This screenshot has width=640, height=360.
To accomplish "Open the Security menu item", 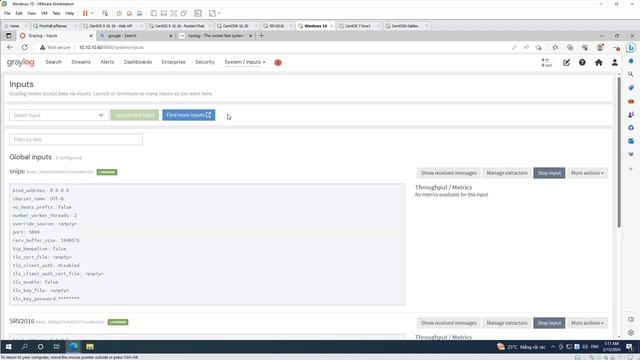I will click(x=205, y=62).
